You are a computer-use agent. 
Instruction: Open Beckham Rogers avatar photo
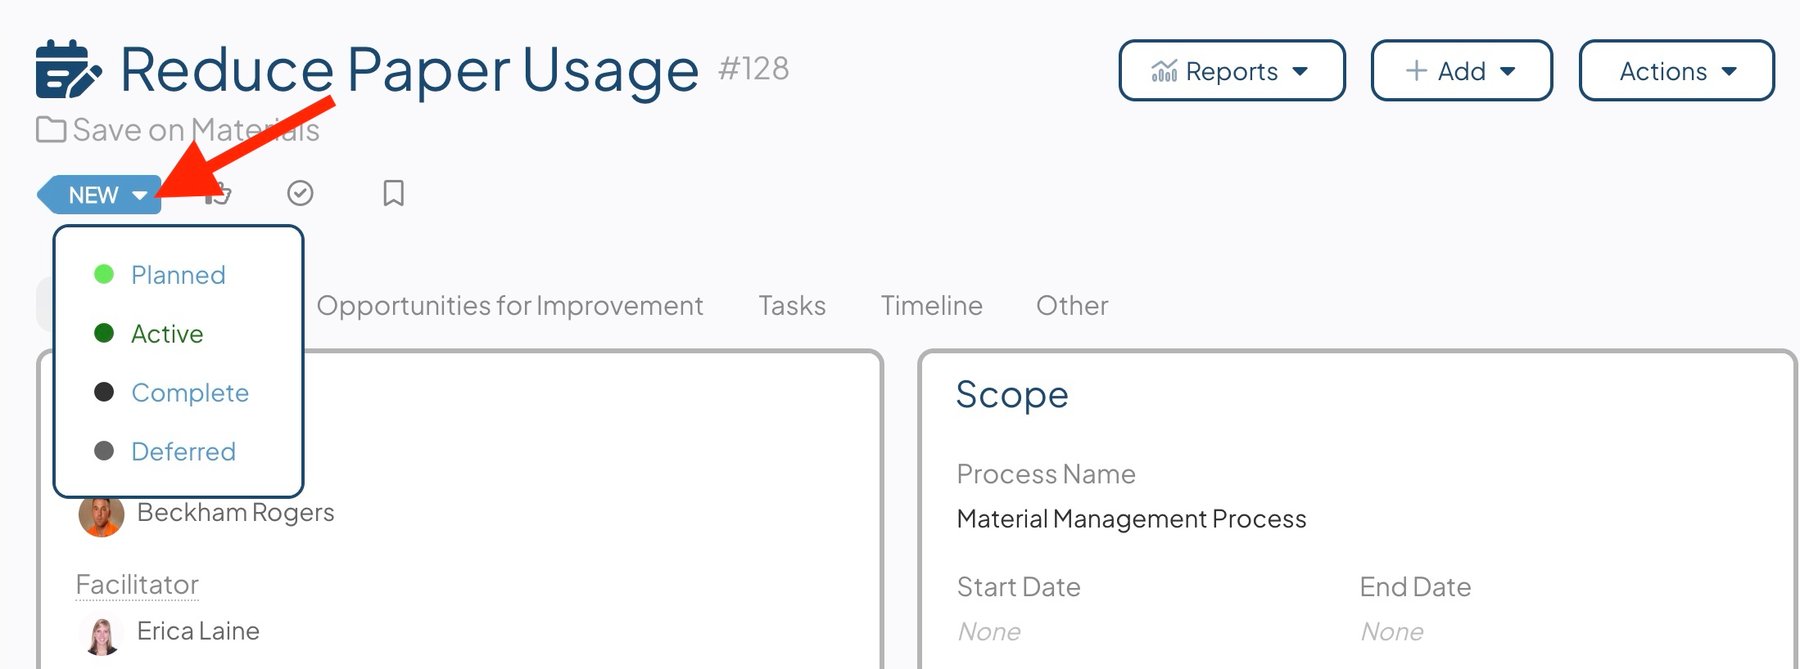[101, 515]
